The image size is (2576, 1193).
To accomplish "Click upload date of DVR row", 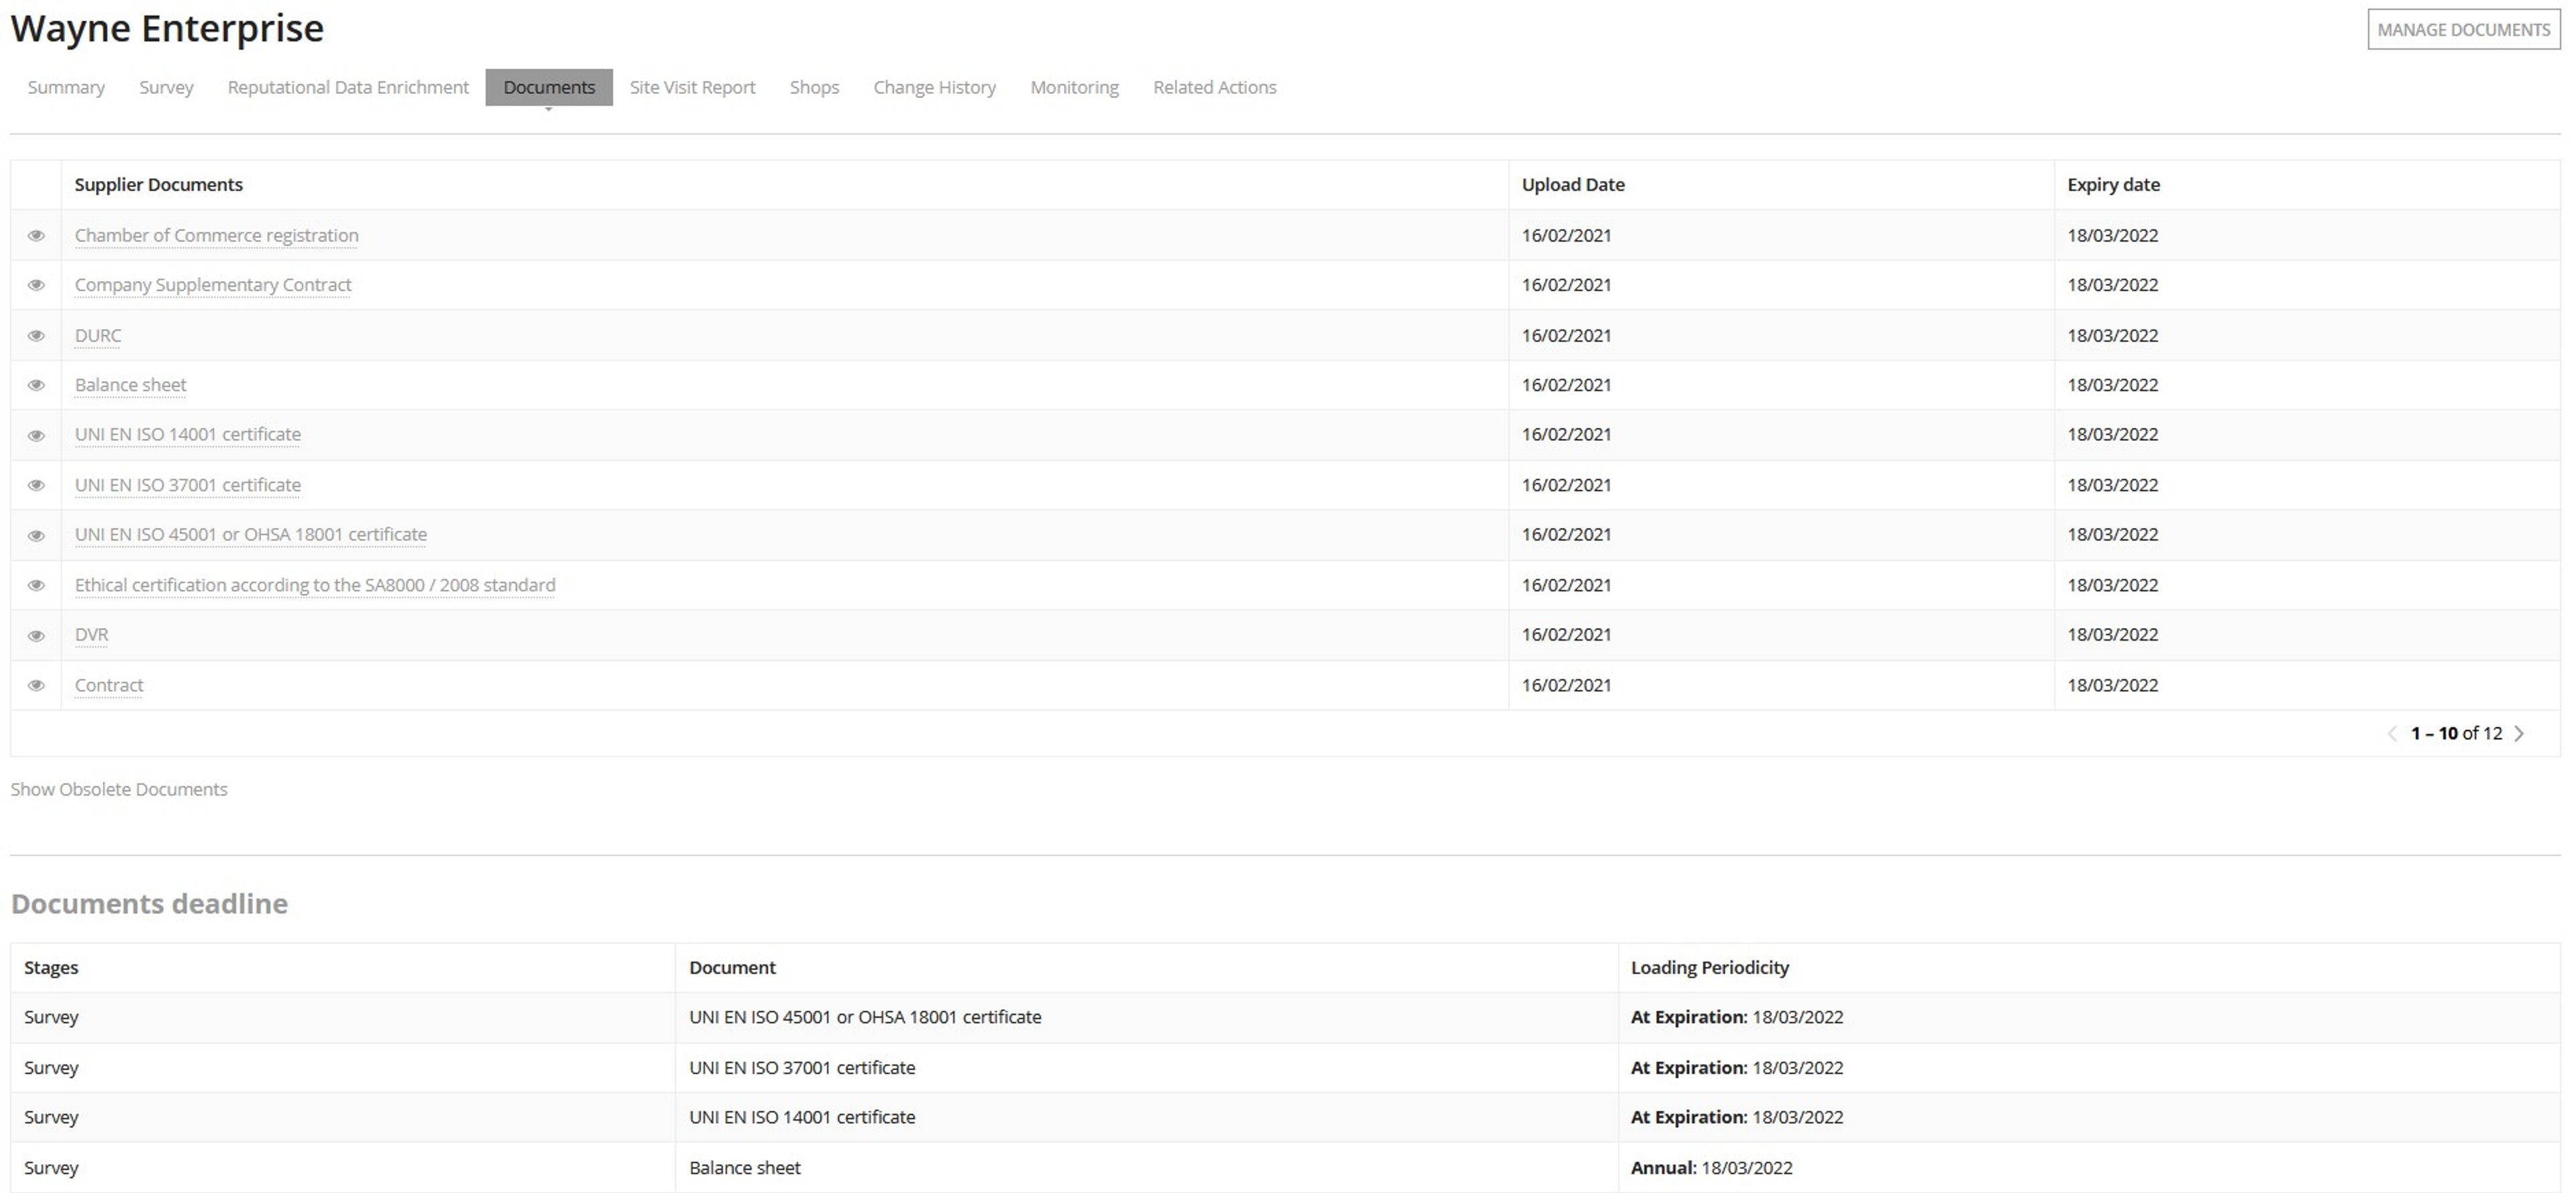I will coord(1567,634).
